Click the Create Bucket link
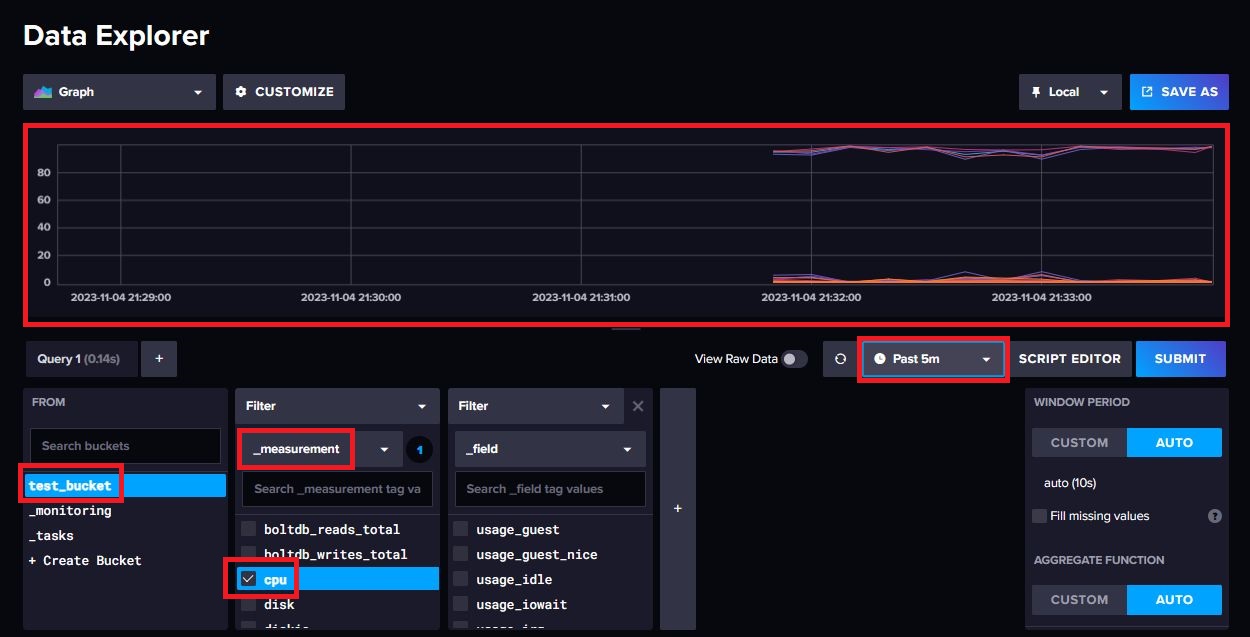 [84, 560]
